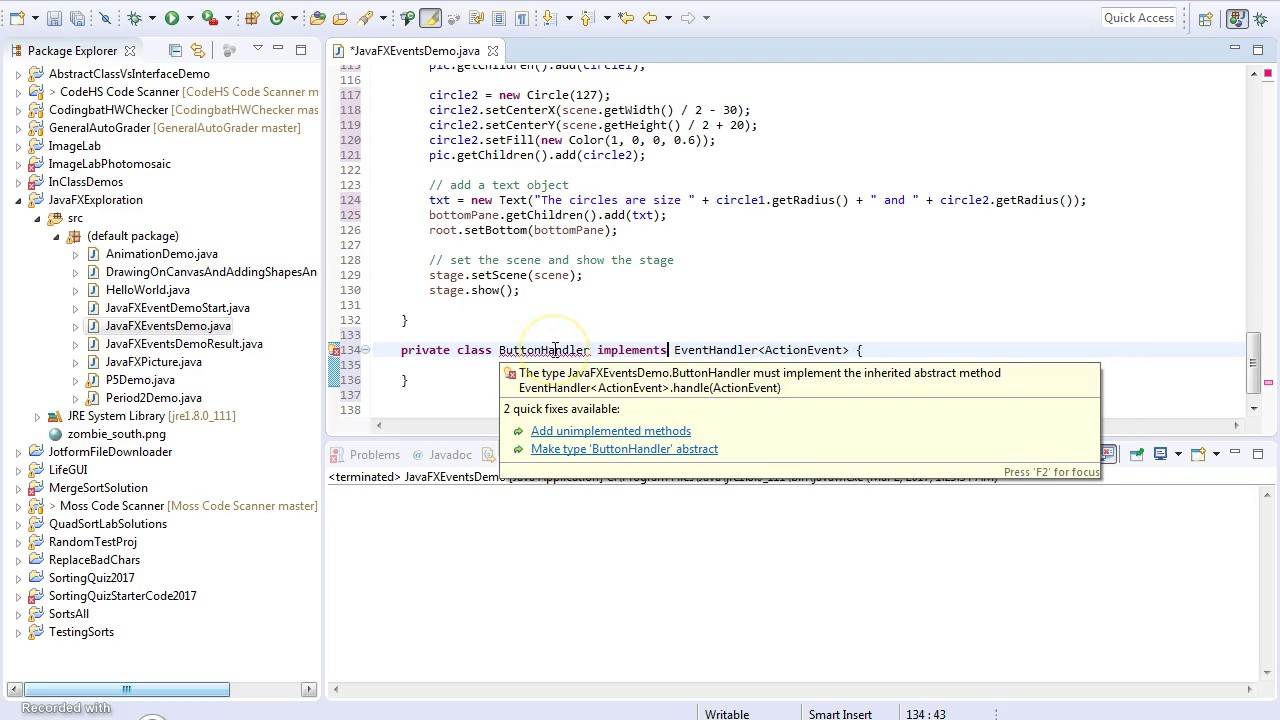
Task: Close the Package Explorer view tab
Action: (129, 51)
